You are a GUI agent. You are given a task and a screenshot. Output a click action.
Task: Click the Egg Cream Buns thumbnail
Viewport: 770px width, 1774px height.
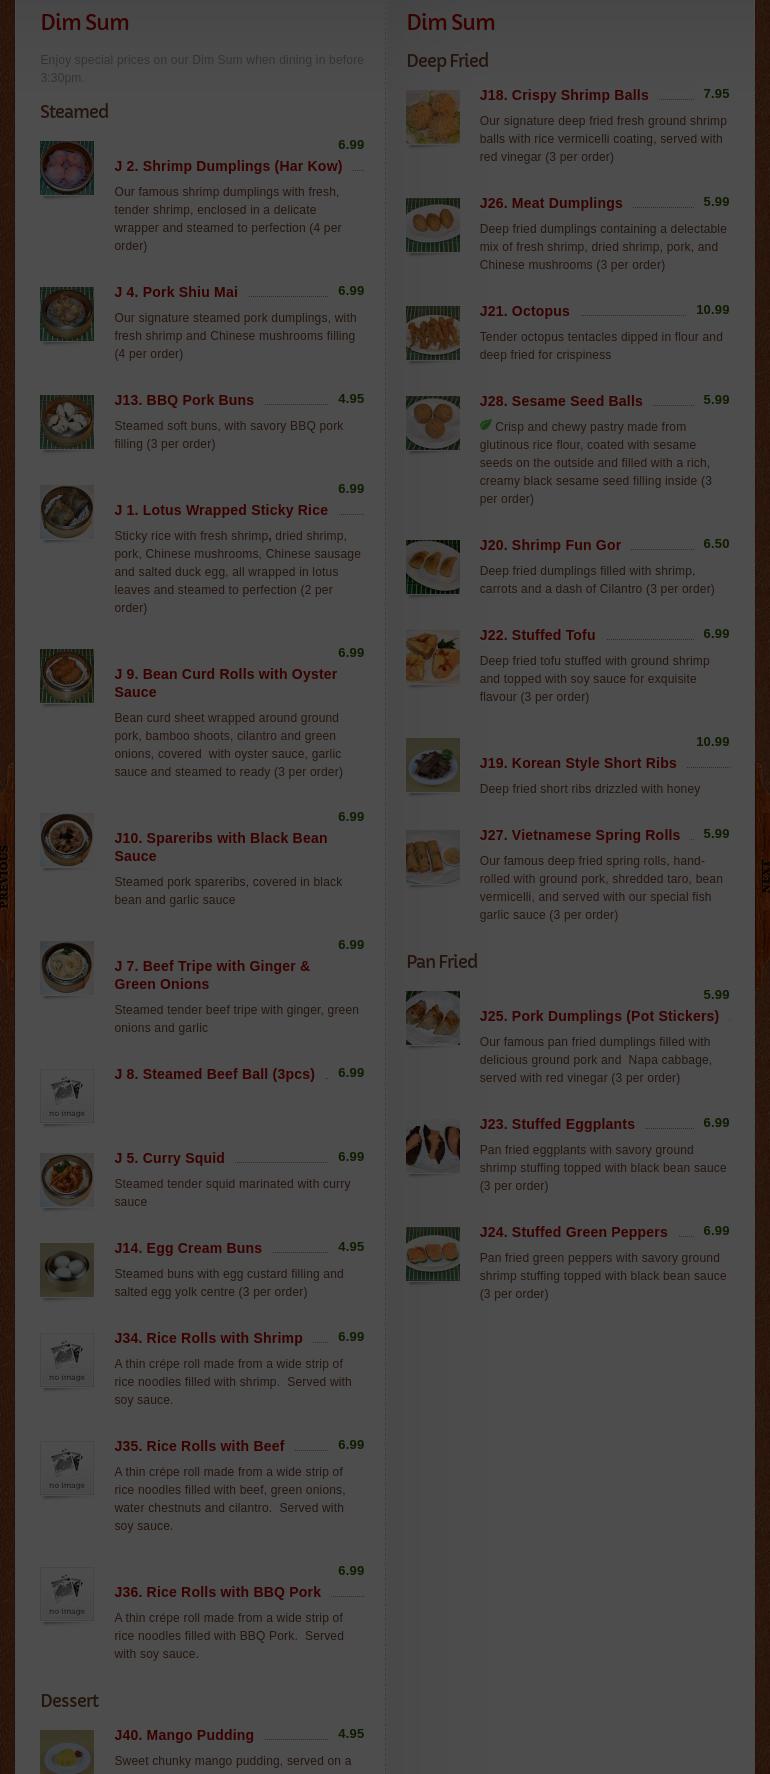click(67, 1270)
